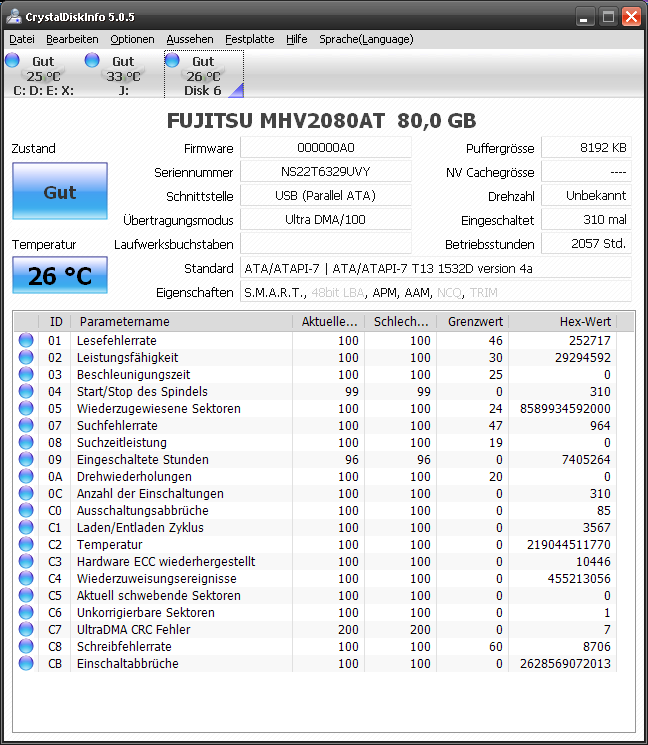Select hex value 8589934592000

[x=565, y=409]
